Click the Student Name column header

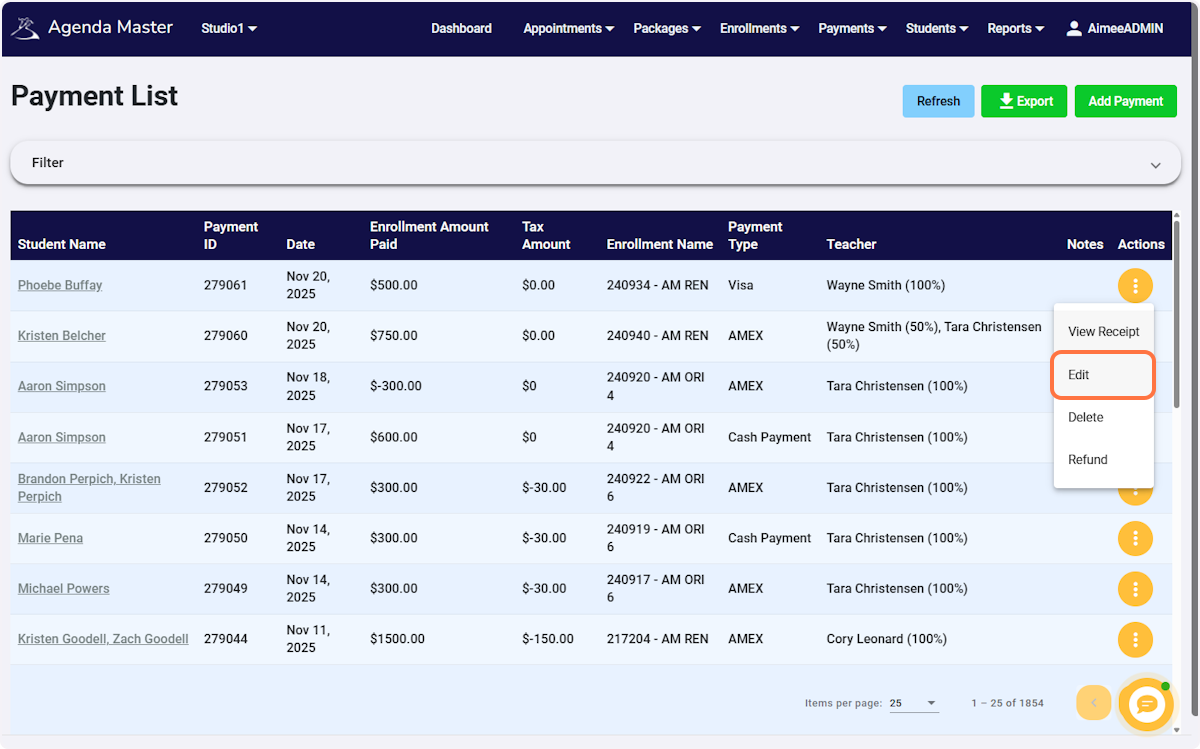(x=60, y=244)
